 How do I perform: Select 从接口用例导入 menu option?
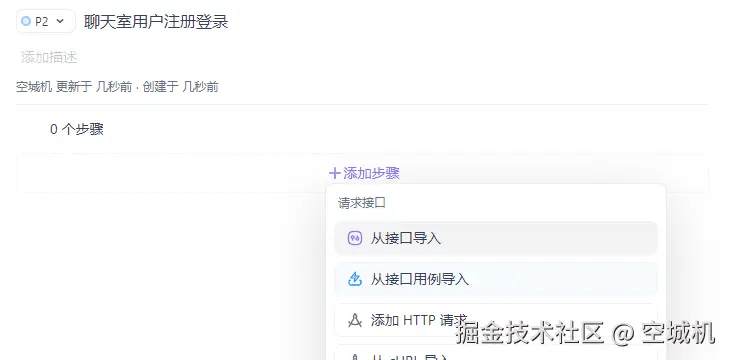coord(496,279)
